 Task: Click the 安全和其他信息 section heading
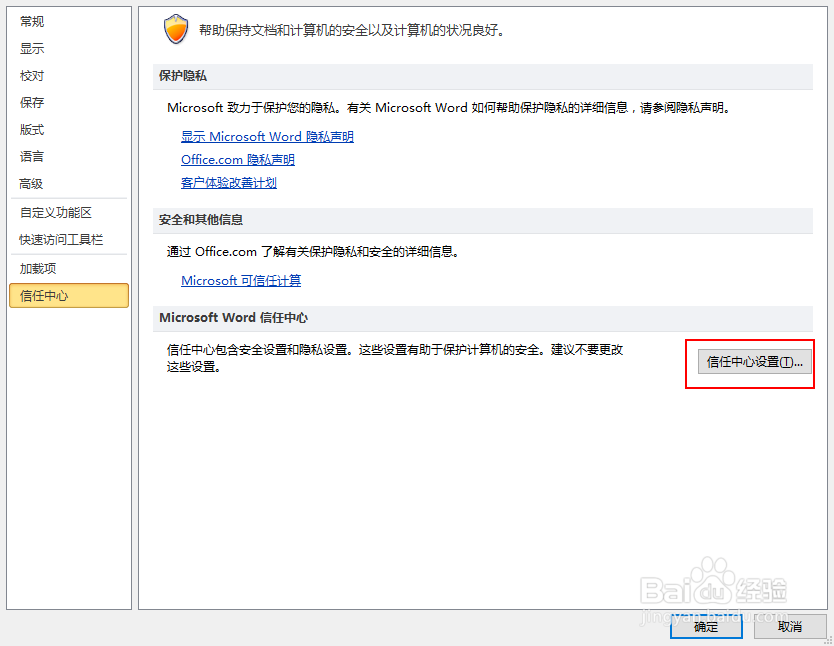pos(201,220)
